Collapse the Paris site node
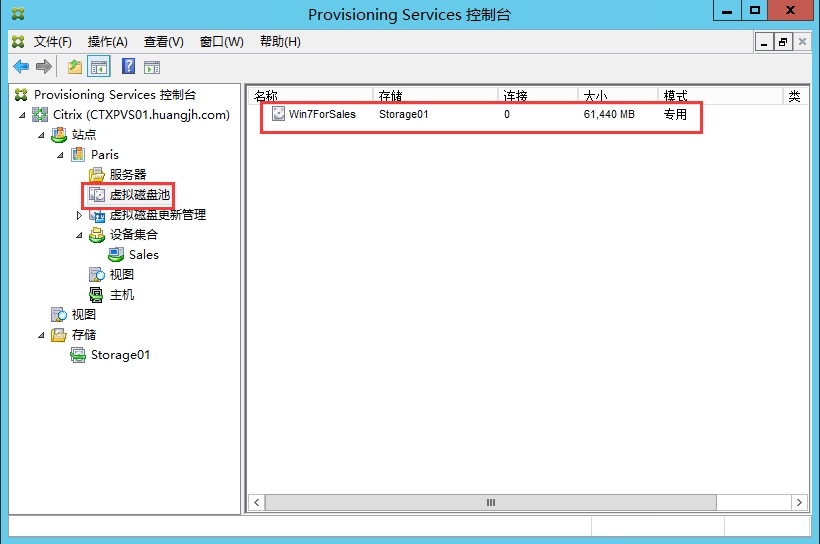Viewport: 820px width, 544px height. click(x=60, y=155)
